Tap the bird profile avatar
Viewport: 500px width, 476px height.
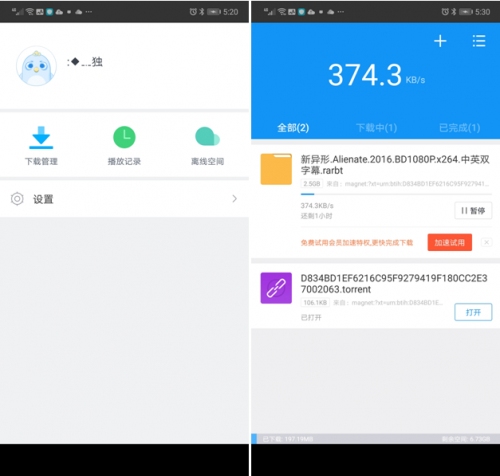36,66
